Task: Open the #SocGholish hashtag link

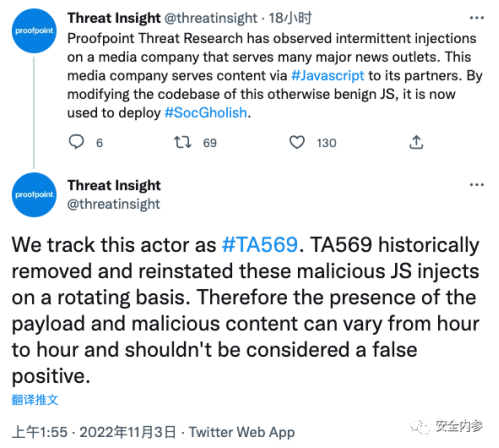Action: pyautogui.click(x=206, y=113)
